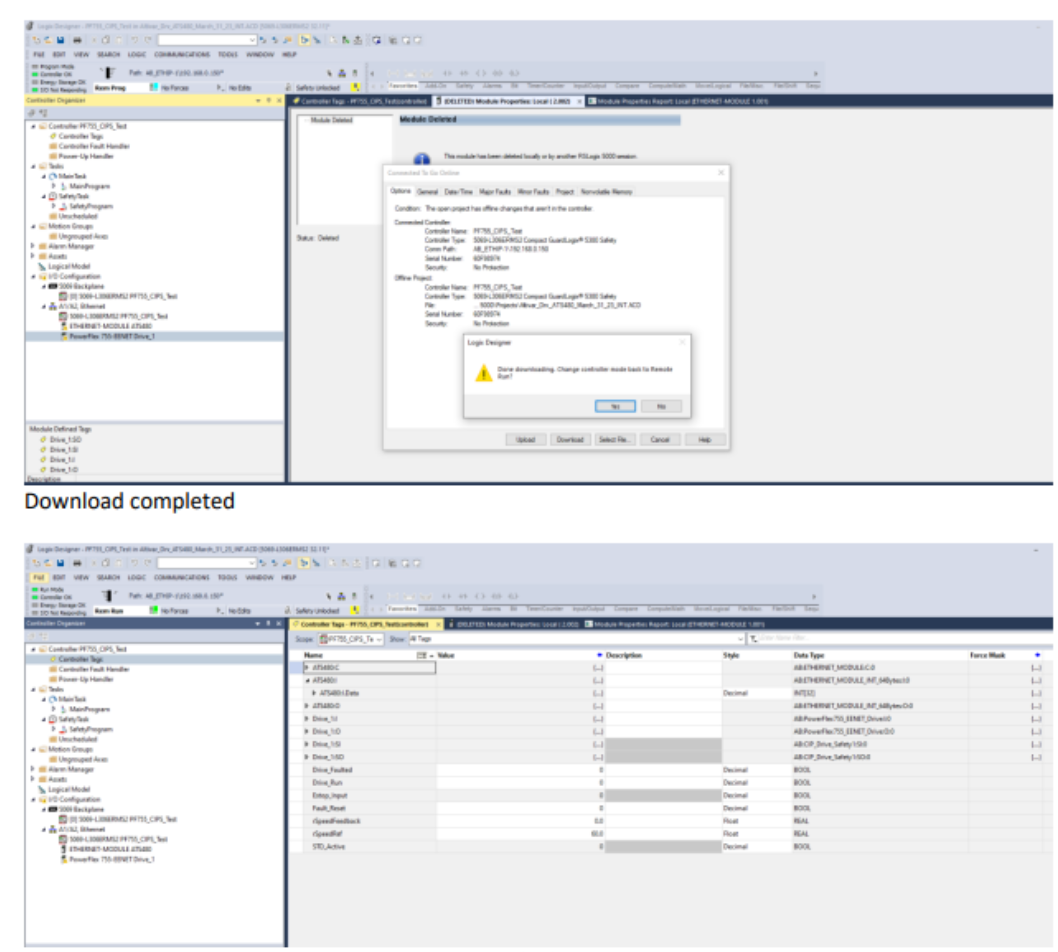Expand Alarm Manager node in Rem Prog organizer

[33, 246]
